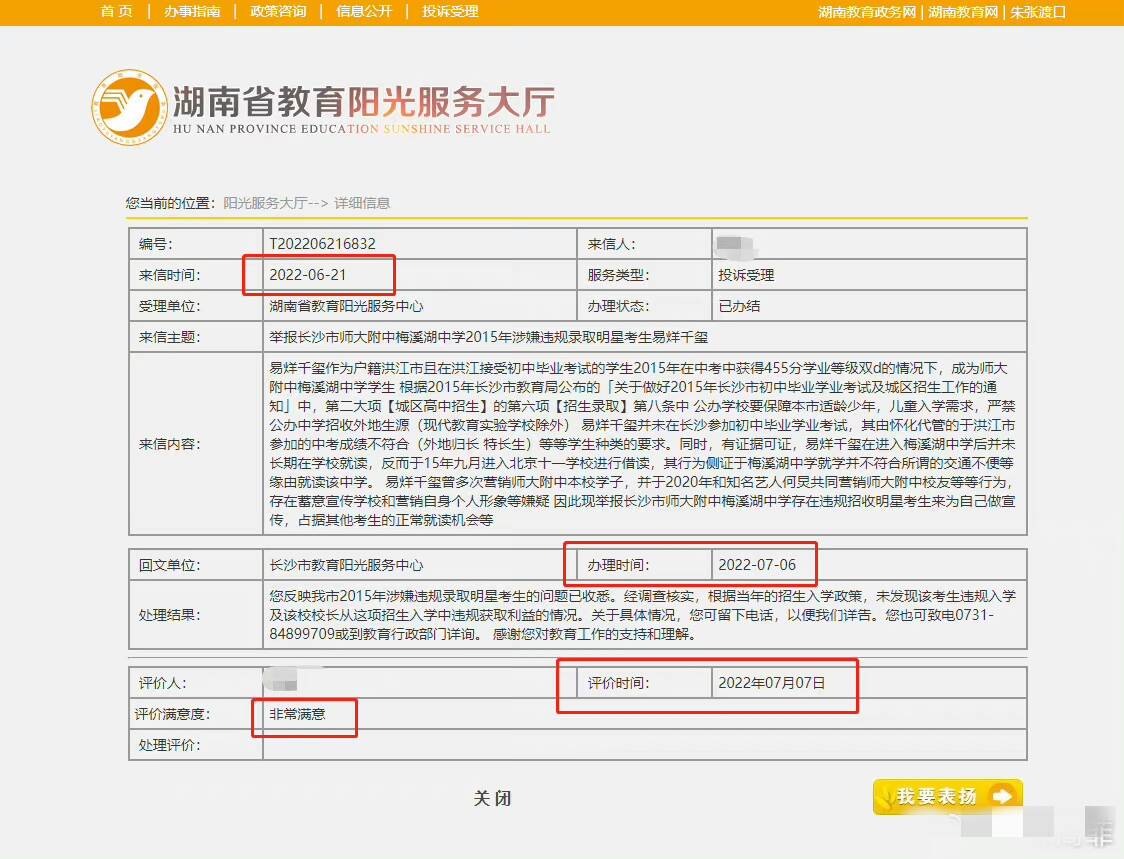Image resolution: width=1124 pixels, height=859 pixels.
Task: Click the bird logo of the service hall
Action: click(x=129, y=108)
